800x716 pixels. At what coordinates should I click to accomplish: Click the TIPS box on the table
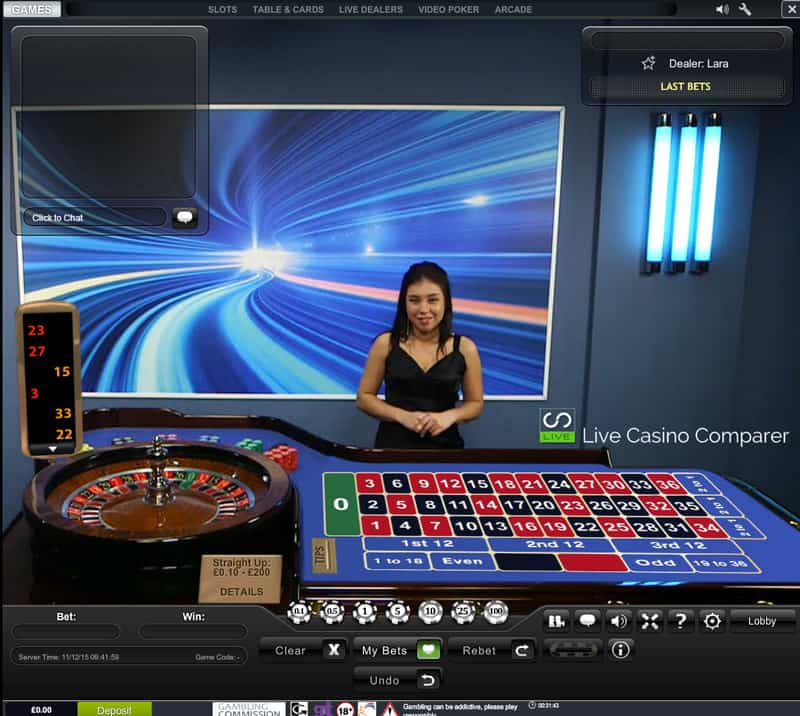pos(323,555)
